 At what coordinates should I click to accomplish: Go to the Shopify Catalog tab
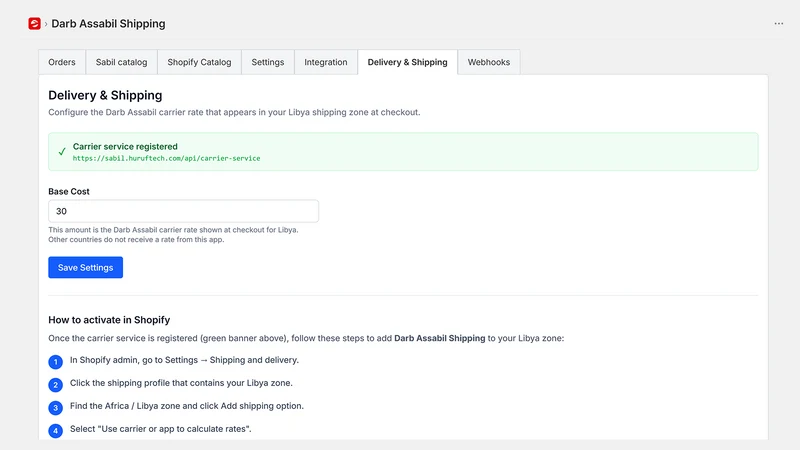point(199,62)
